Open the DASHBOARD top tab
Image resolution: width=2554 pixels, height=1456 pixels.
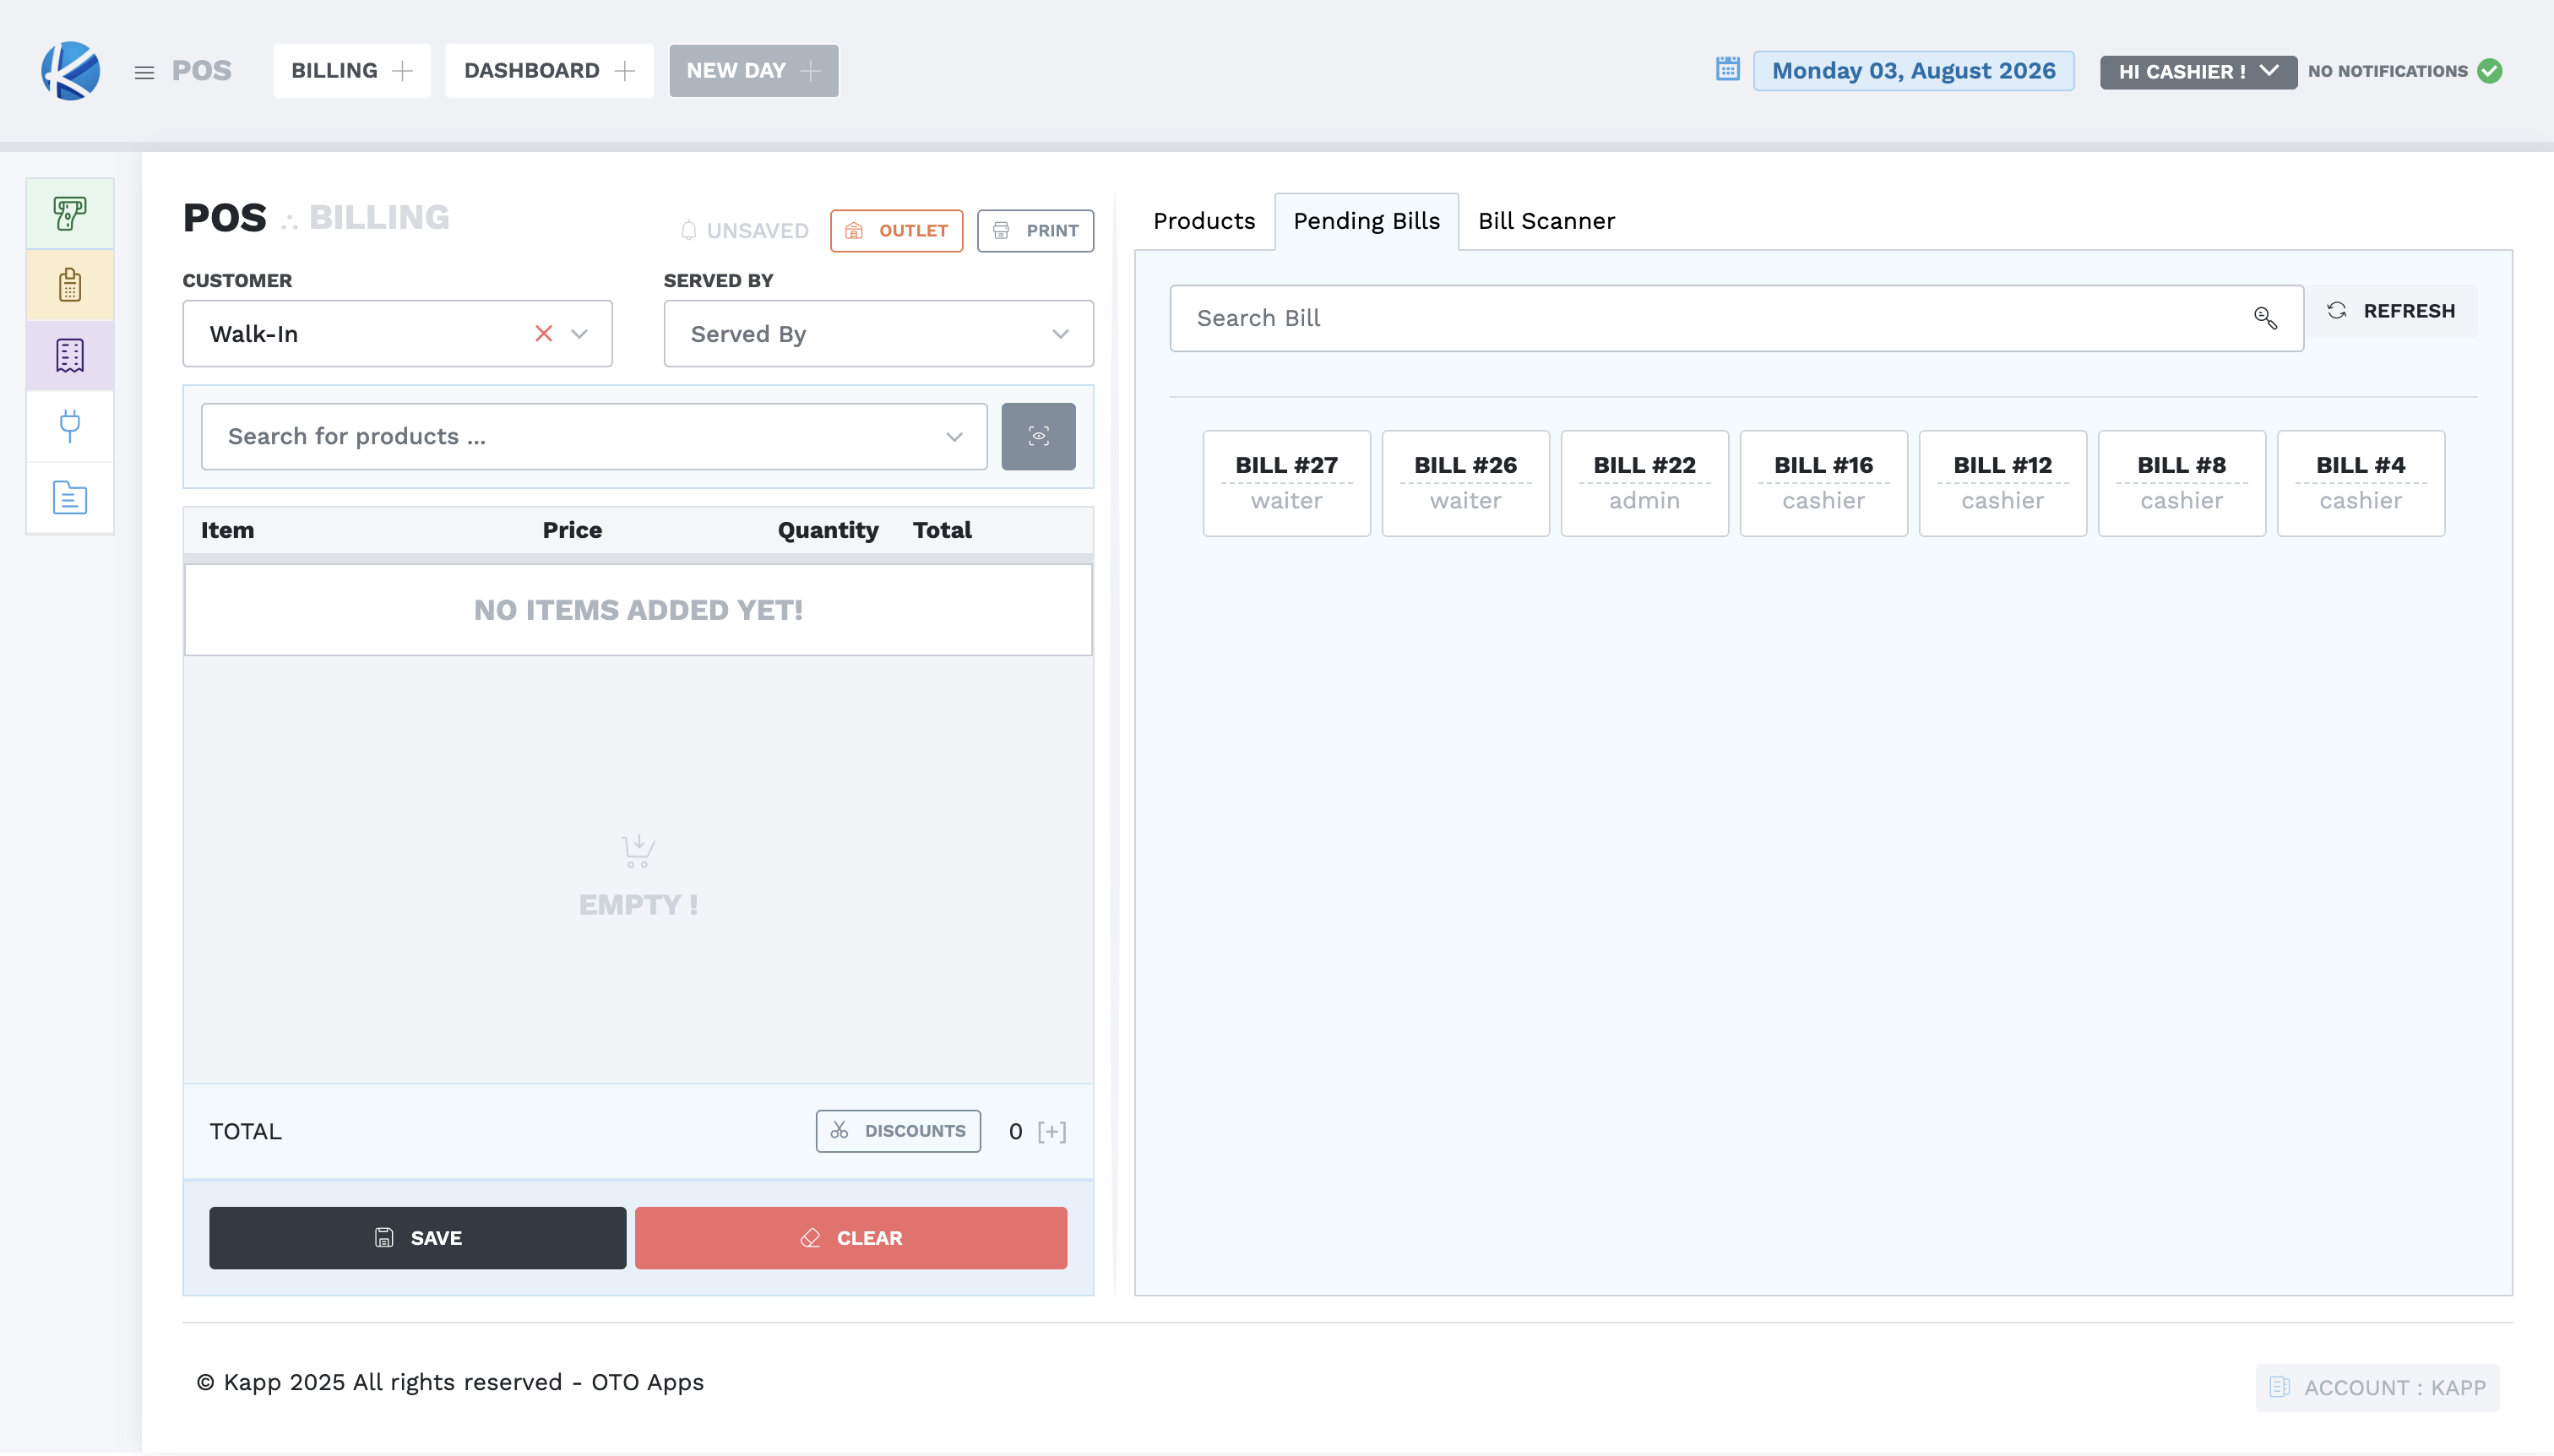(x=549, y=71)
